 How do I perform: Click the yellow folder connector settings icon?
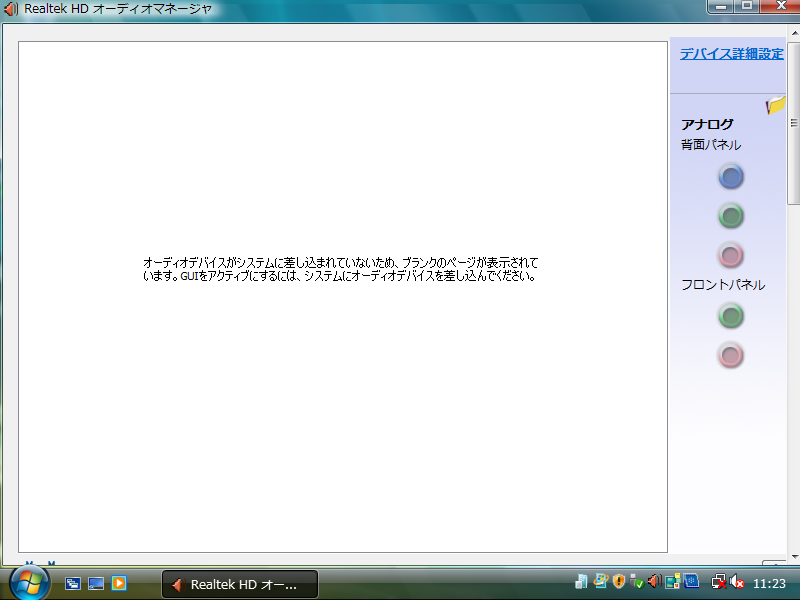(776, 105)
